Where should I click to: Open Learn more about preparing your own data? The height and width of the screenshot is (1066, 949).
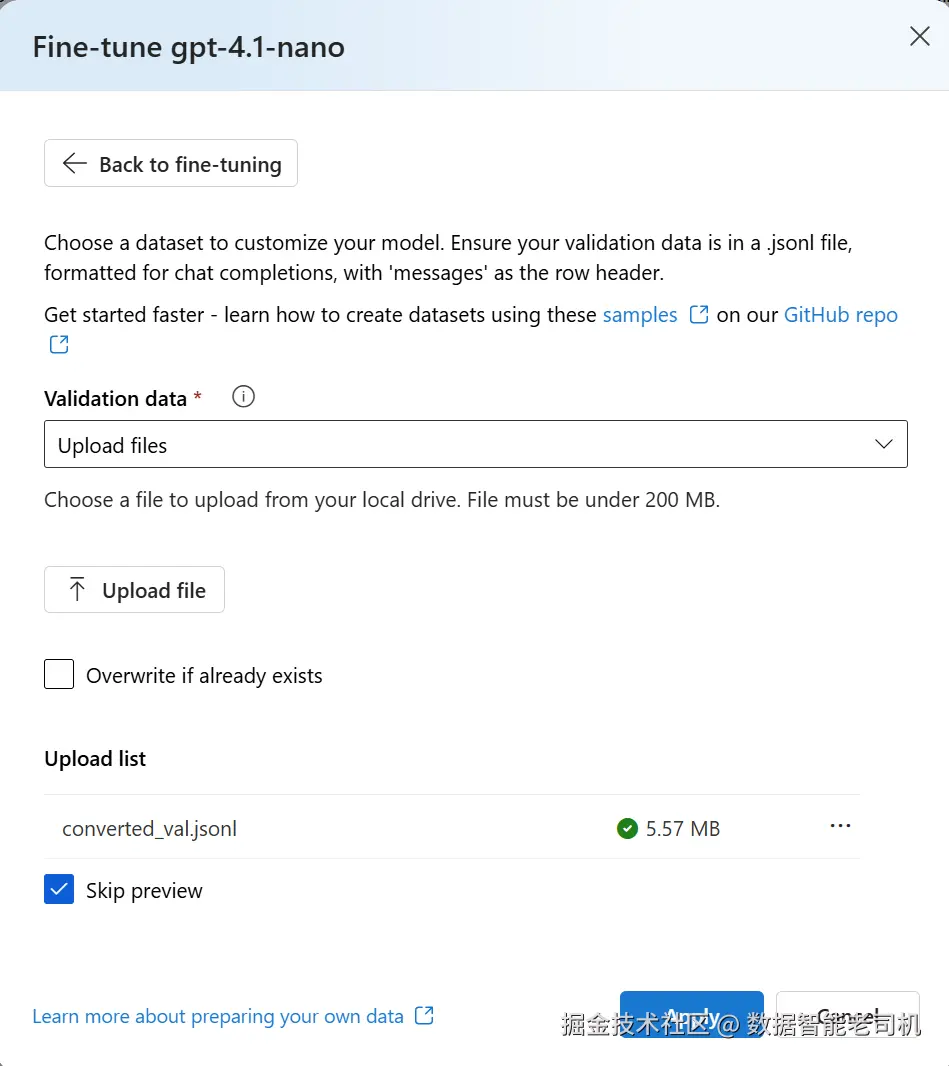pyautogui.click(x=218, y=1016)
